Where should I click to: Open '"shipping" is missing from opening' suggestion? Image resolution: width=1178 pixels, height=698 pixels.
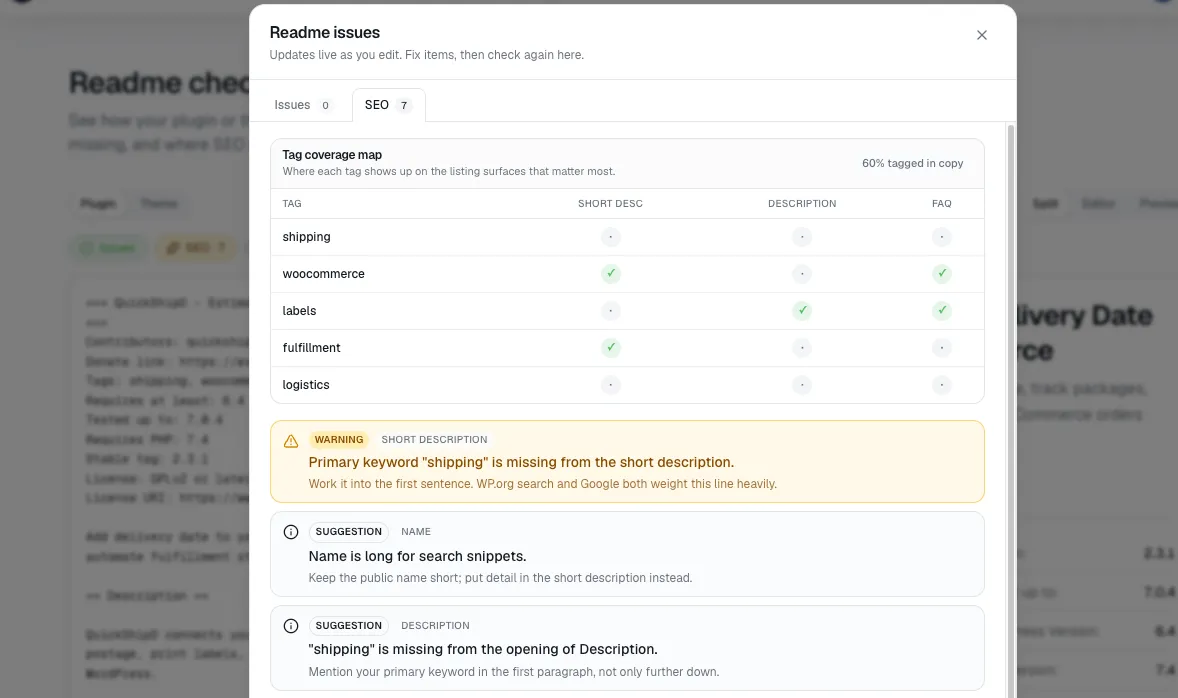click(x=627, y=648)
